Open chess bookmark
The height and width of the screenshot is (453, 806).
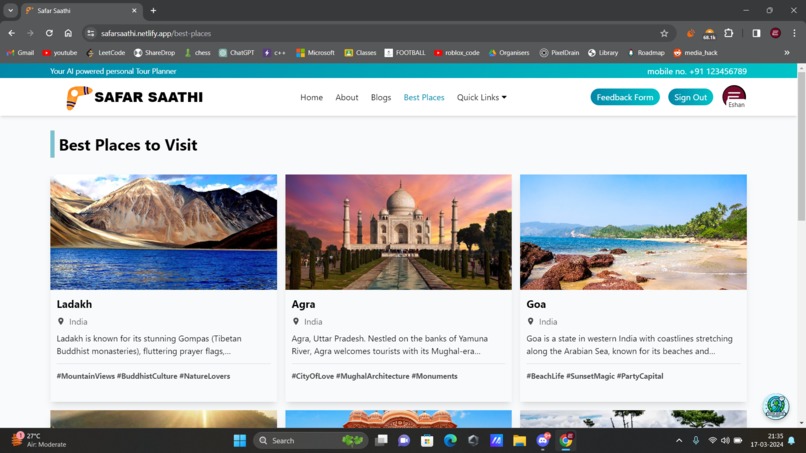coord(197,52)
